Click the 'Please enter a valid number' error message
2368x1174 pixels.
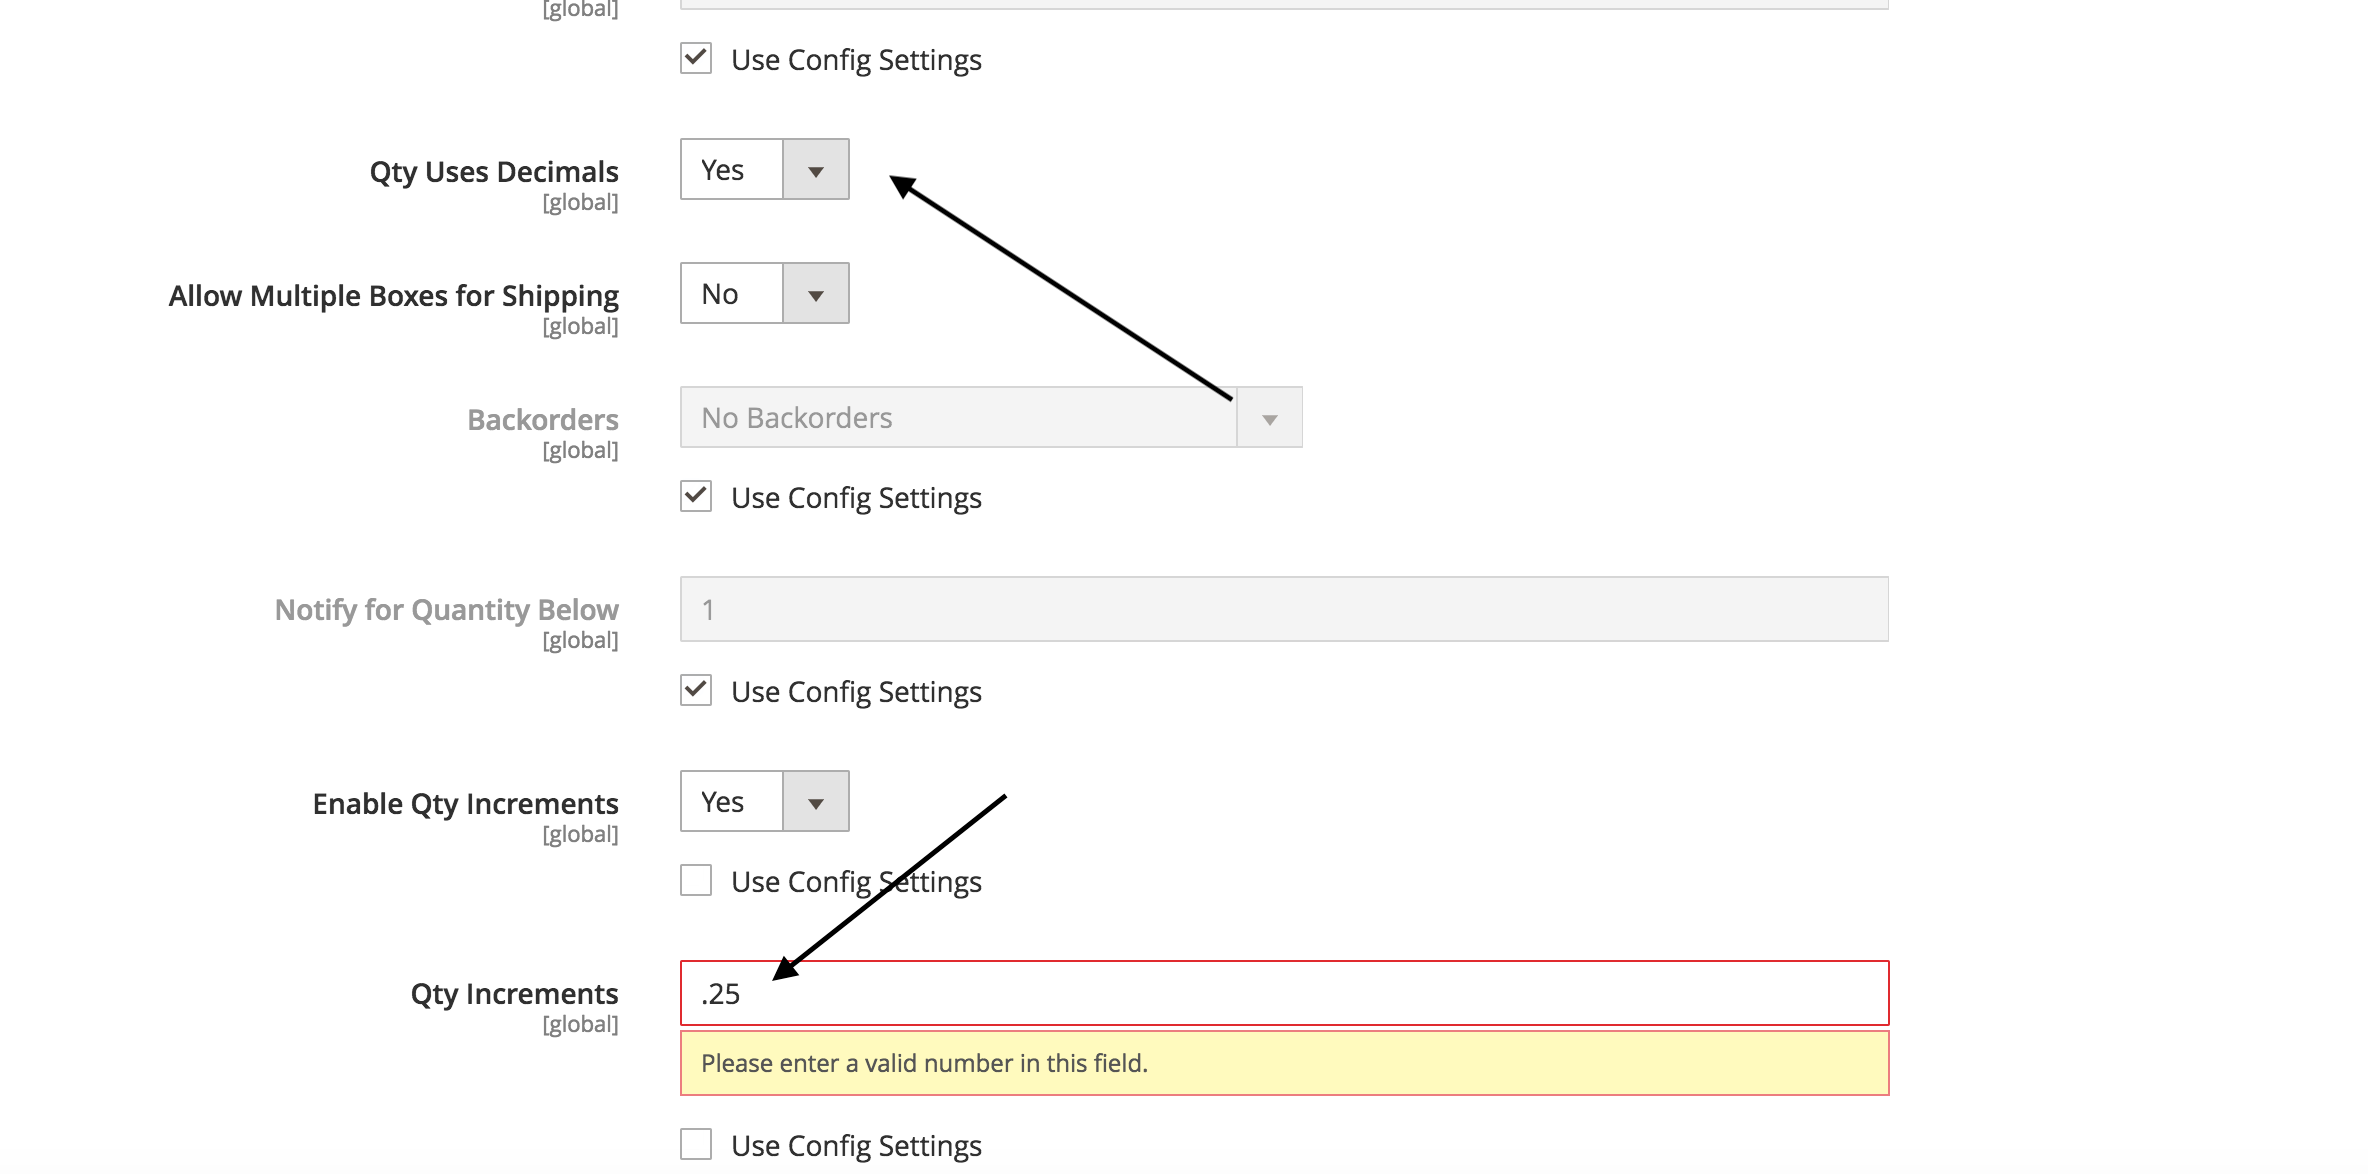1284,1063
